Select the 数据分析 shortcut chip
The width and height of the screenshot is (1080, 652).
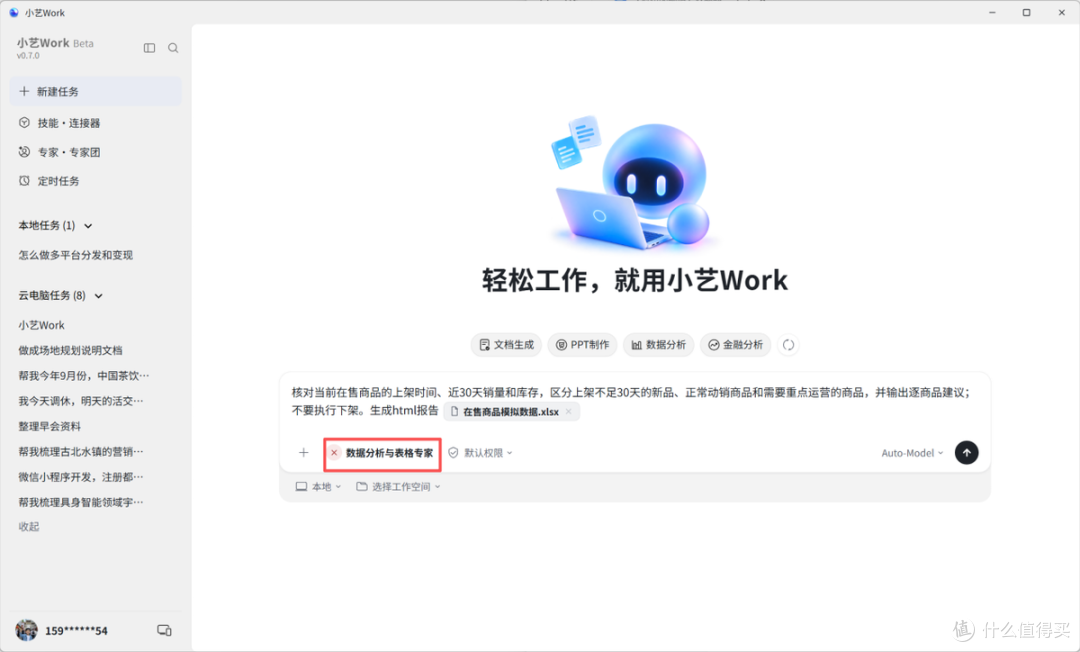point(658,345)
